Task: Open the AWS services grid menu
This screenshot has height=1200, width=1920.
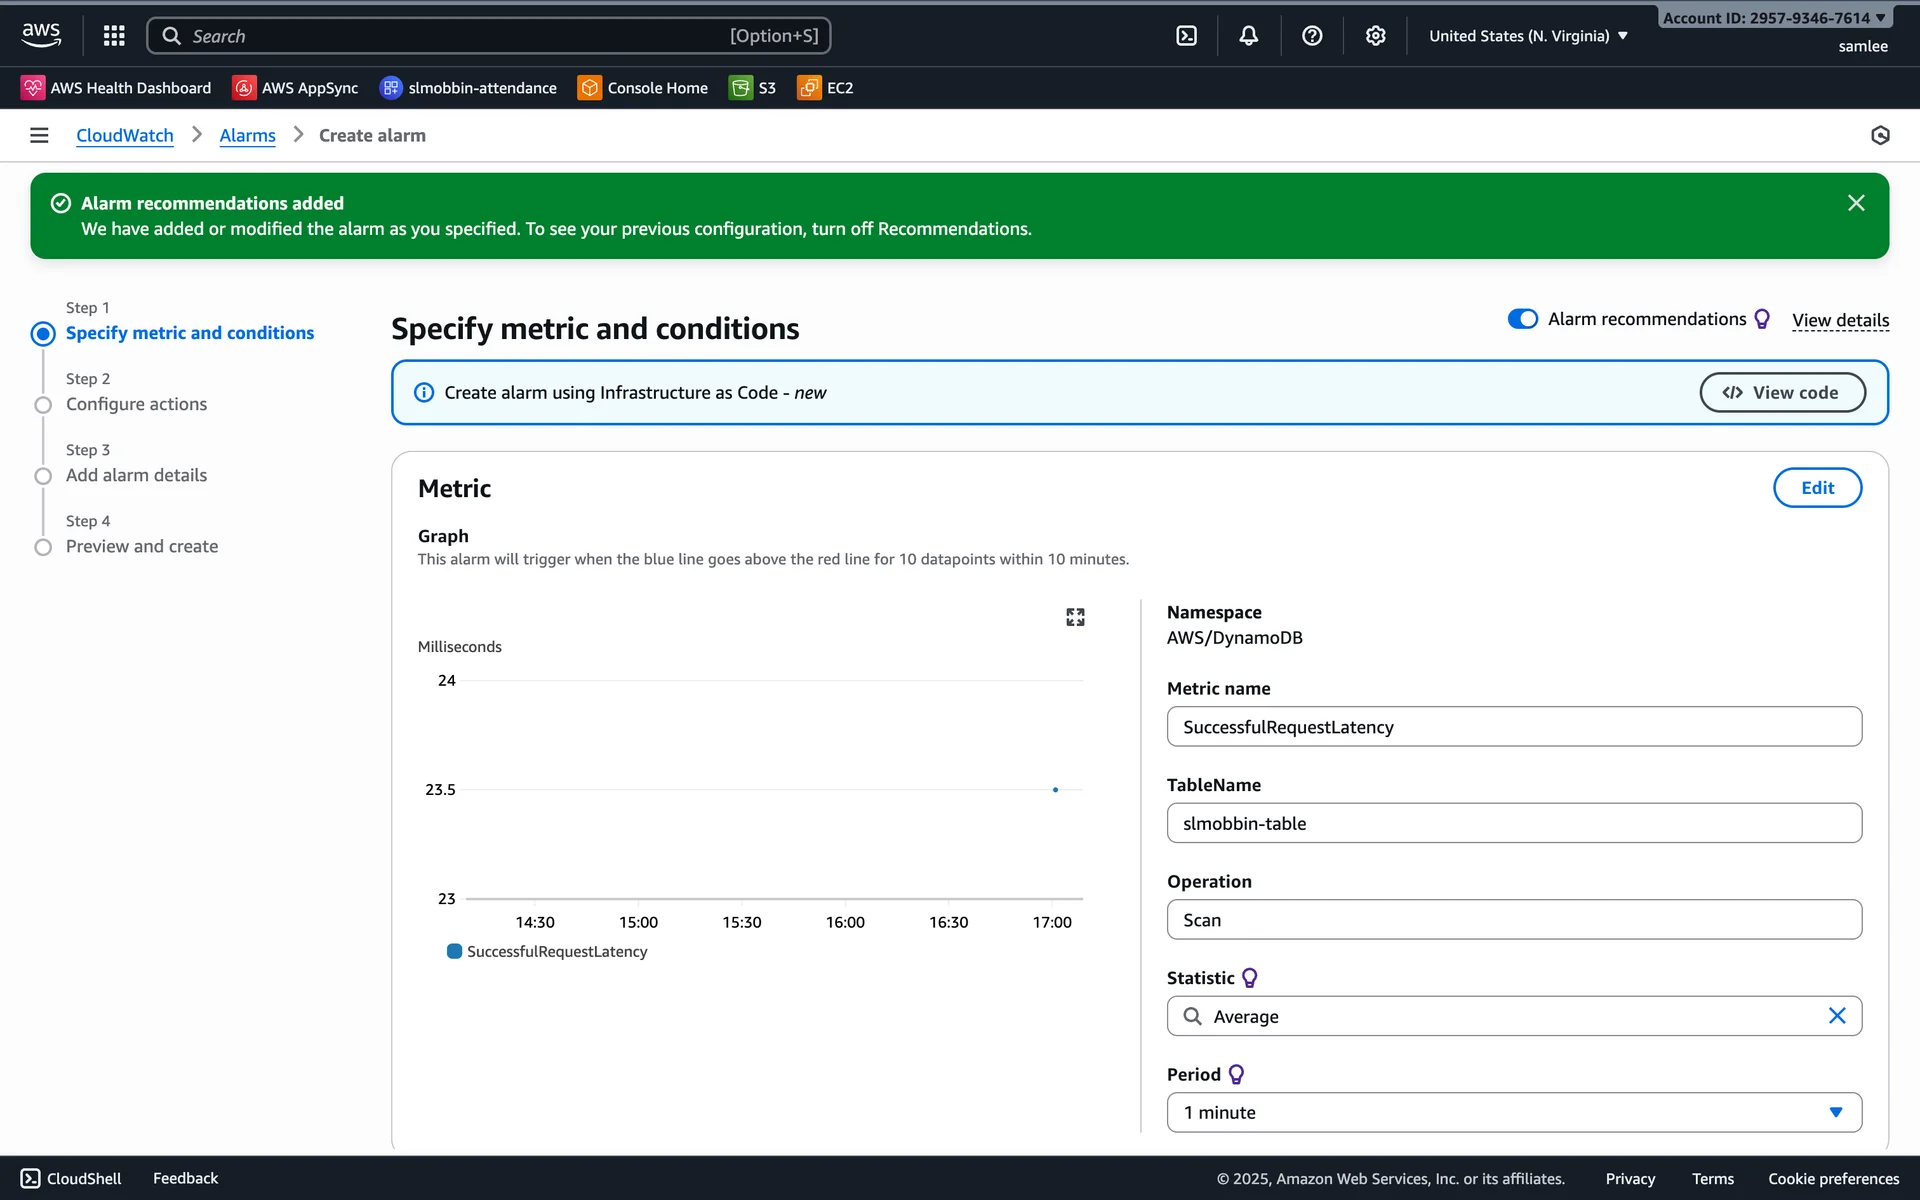Action: [114, 36]
